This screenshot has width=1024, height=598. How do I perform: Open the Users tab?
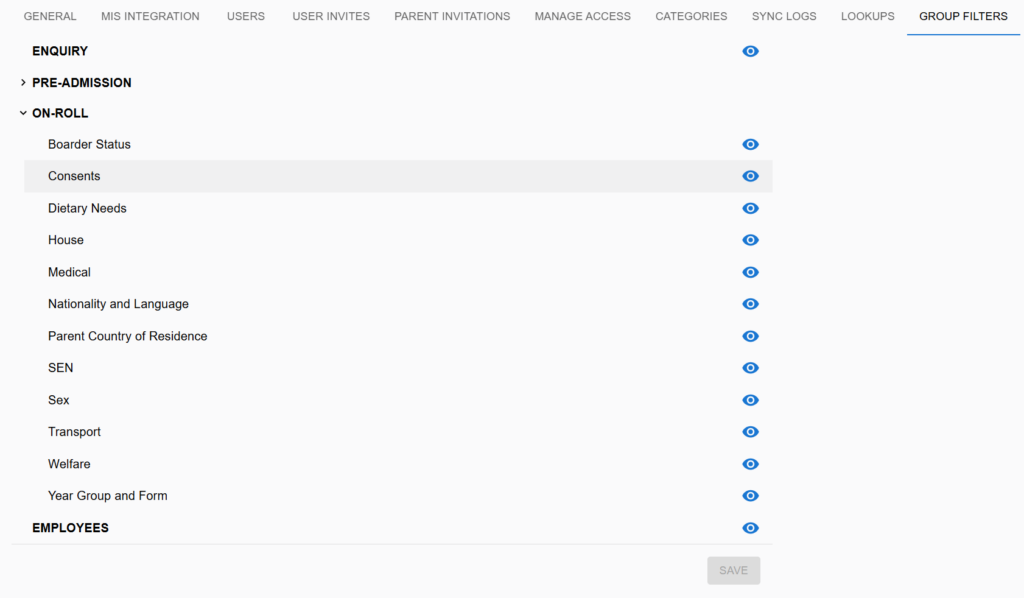coord(246,16)
